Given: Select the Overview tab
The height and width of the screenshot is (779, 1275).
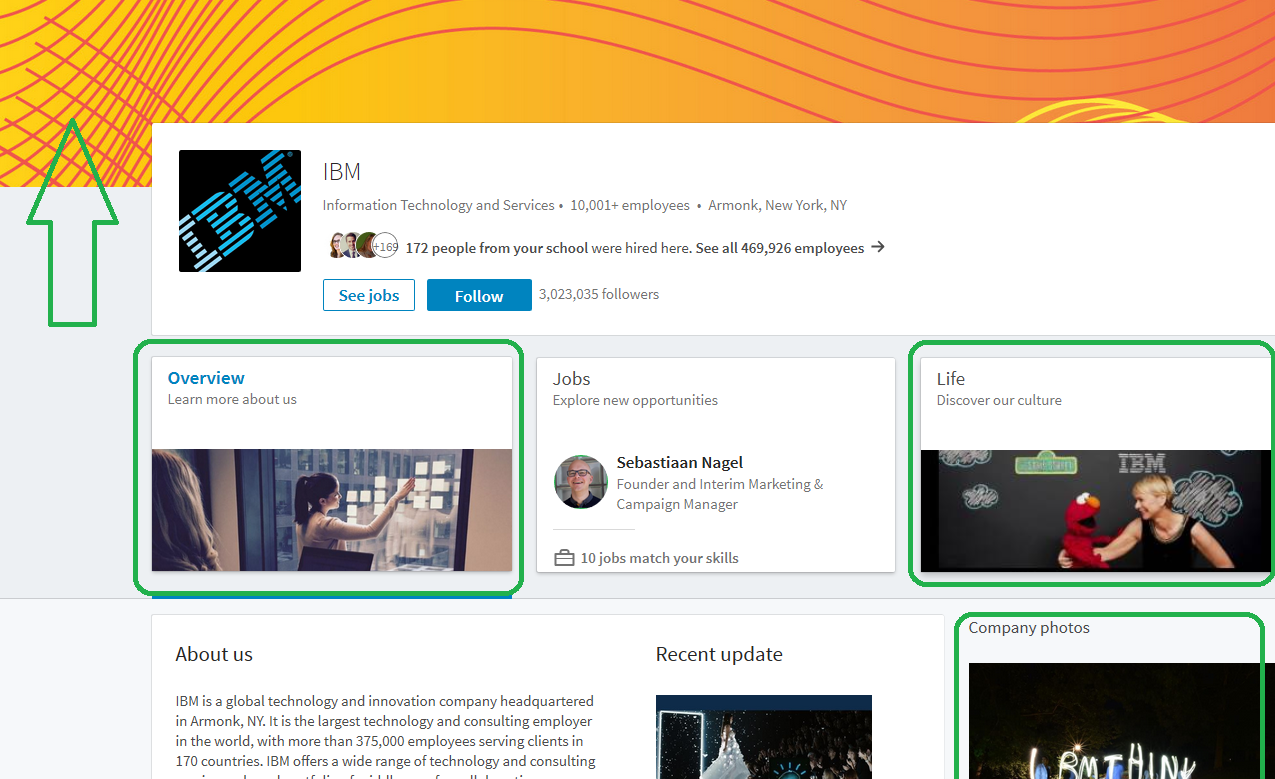Looking at the screenshot, I should (206, 378).
